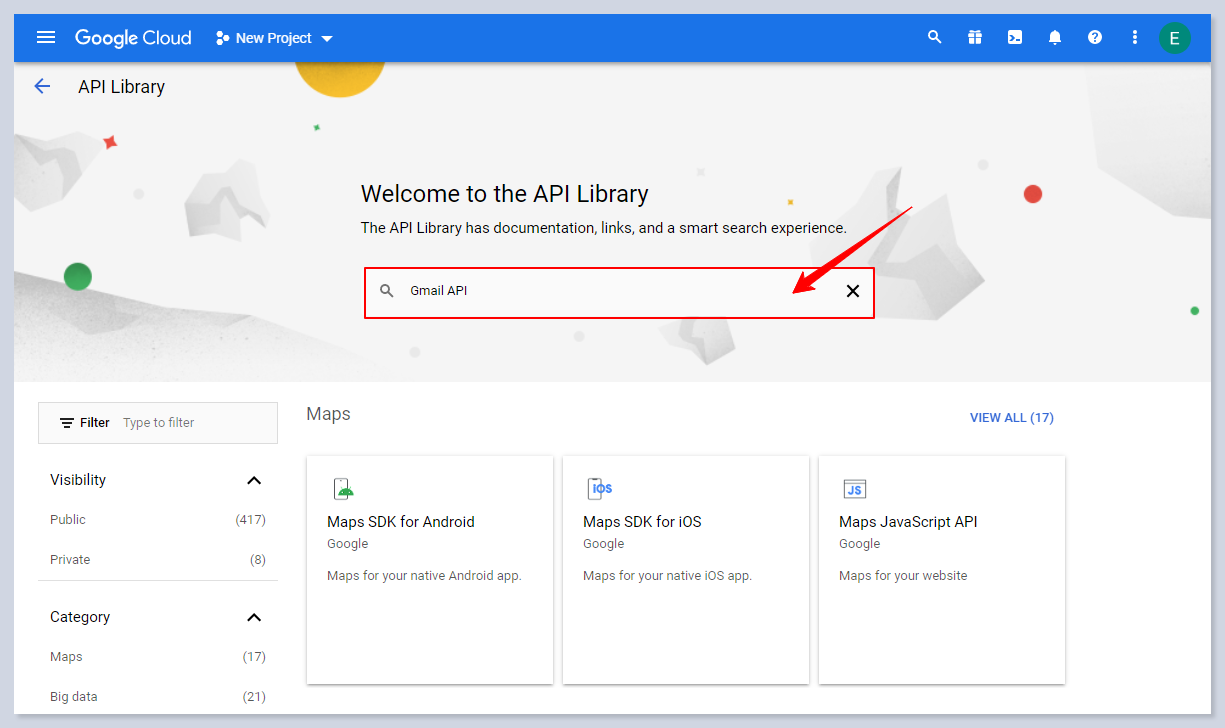
Task: Open the Maps SDK for iOS card
Action: point(686,570)
